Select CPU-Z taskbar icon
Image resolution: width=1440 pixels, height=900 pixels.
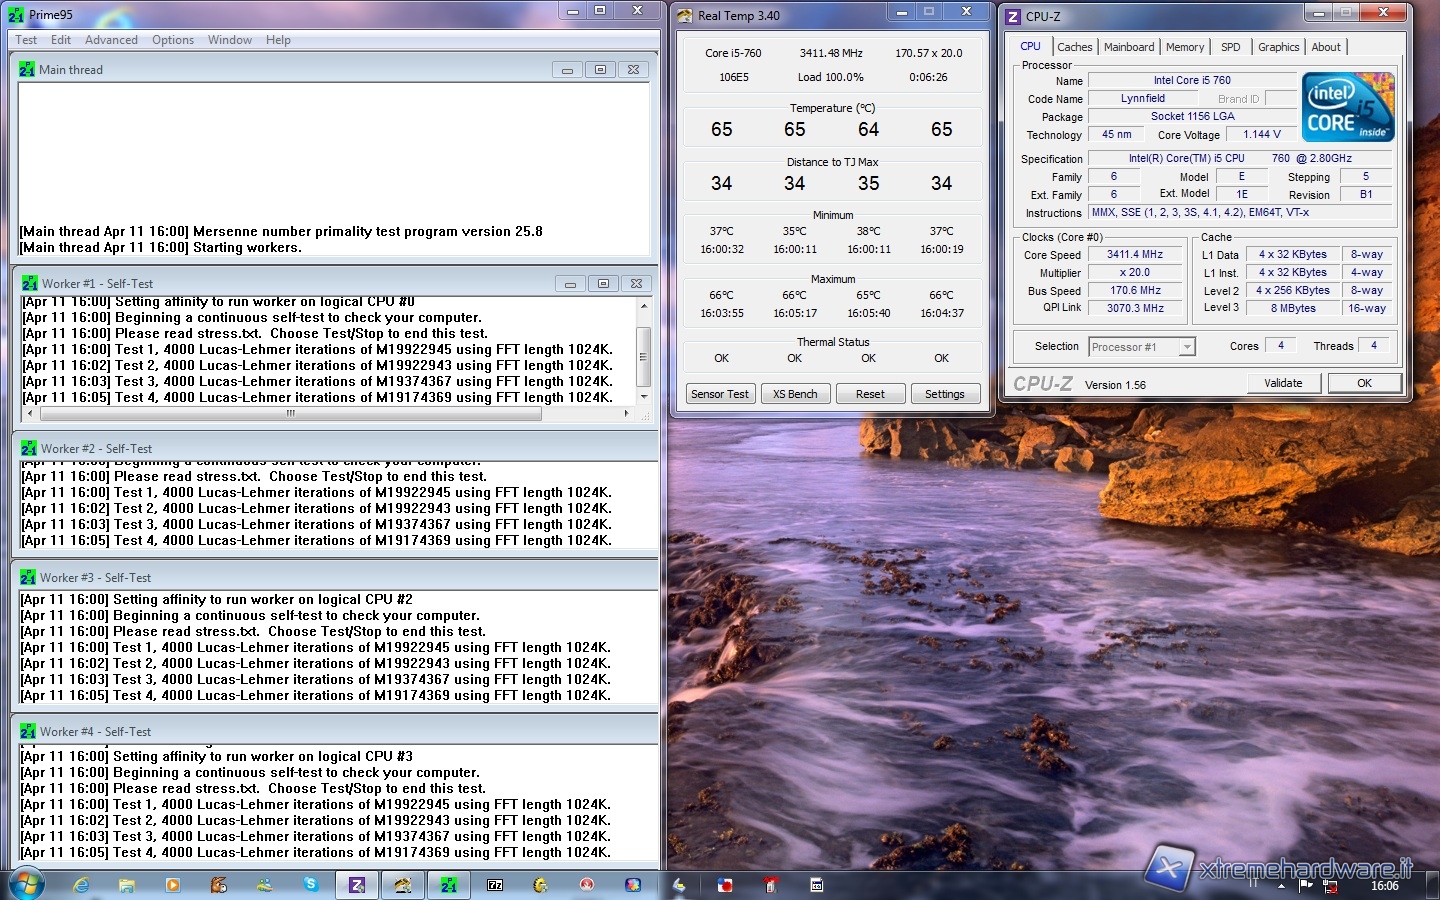357,885
